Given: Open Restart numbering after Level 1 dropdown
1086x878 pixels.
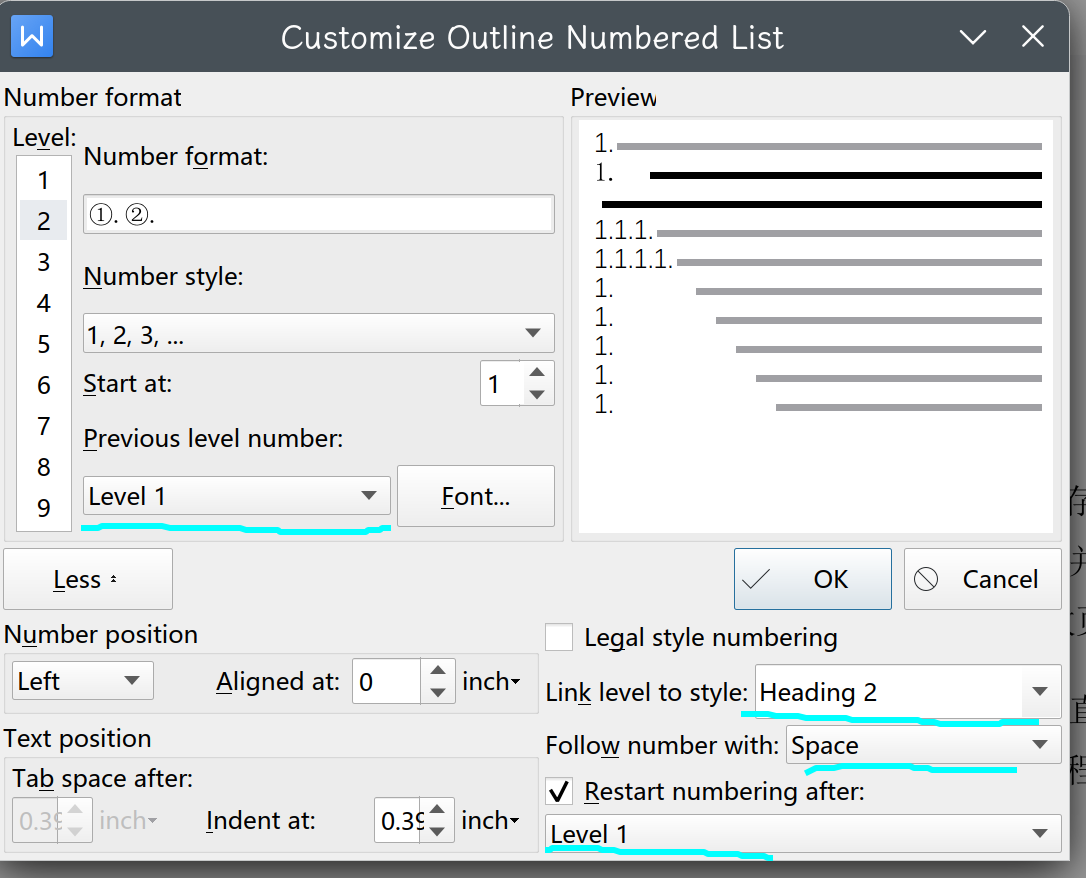Looking at the screenshot, I should click(803, 833).
